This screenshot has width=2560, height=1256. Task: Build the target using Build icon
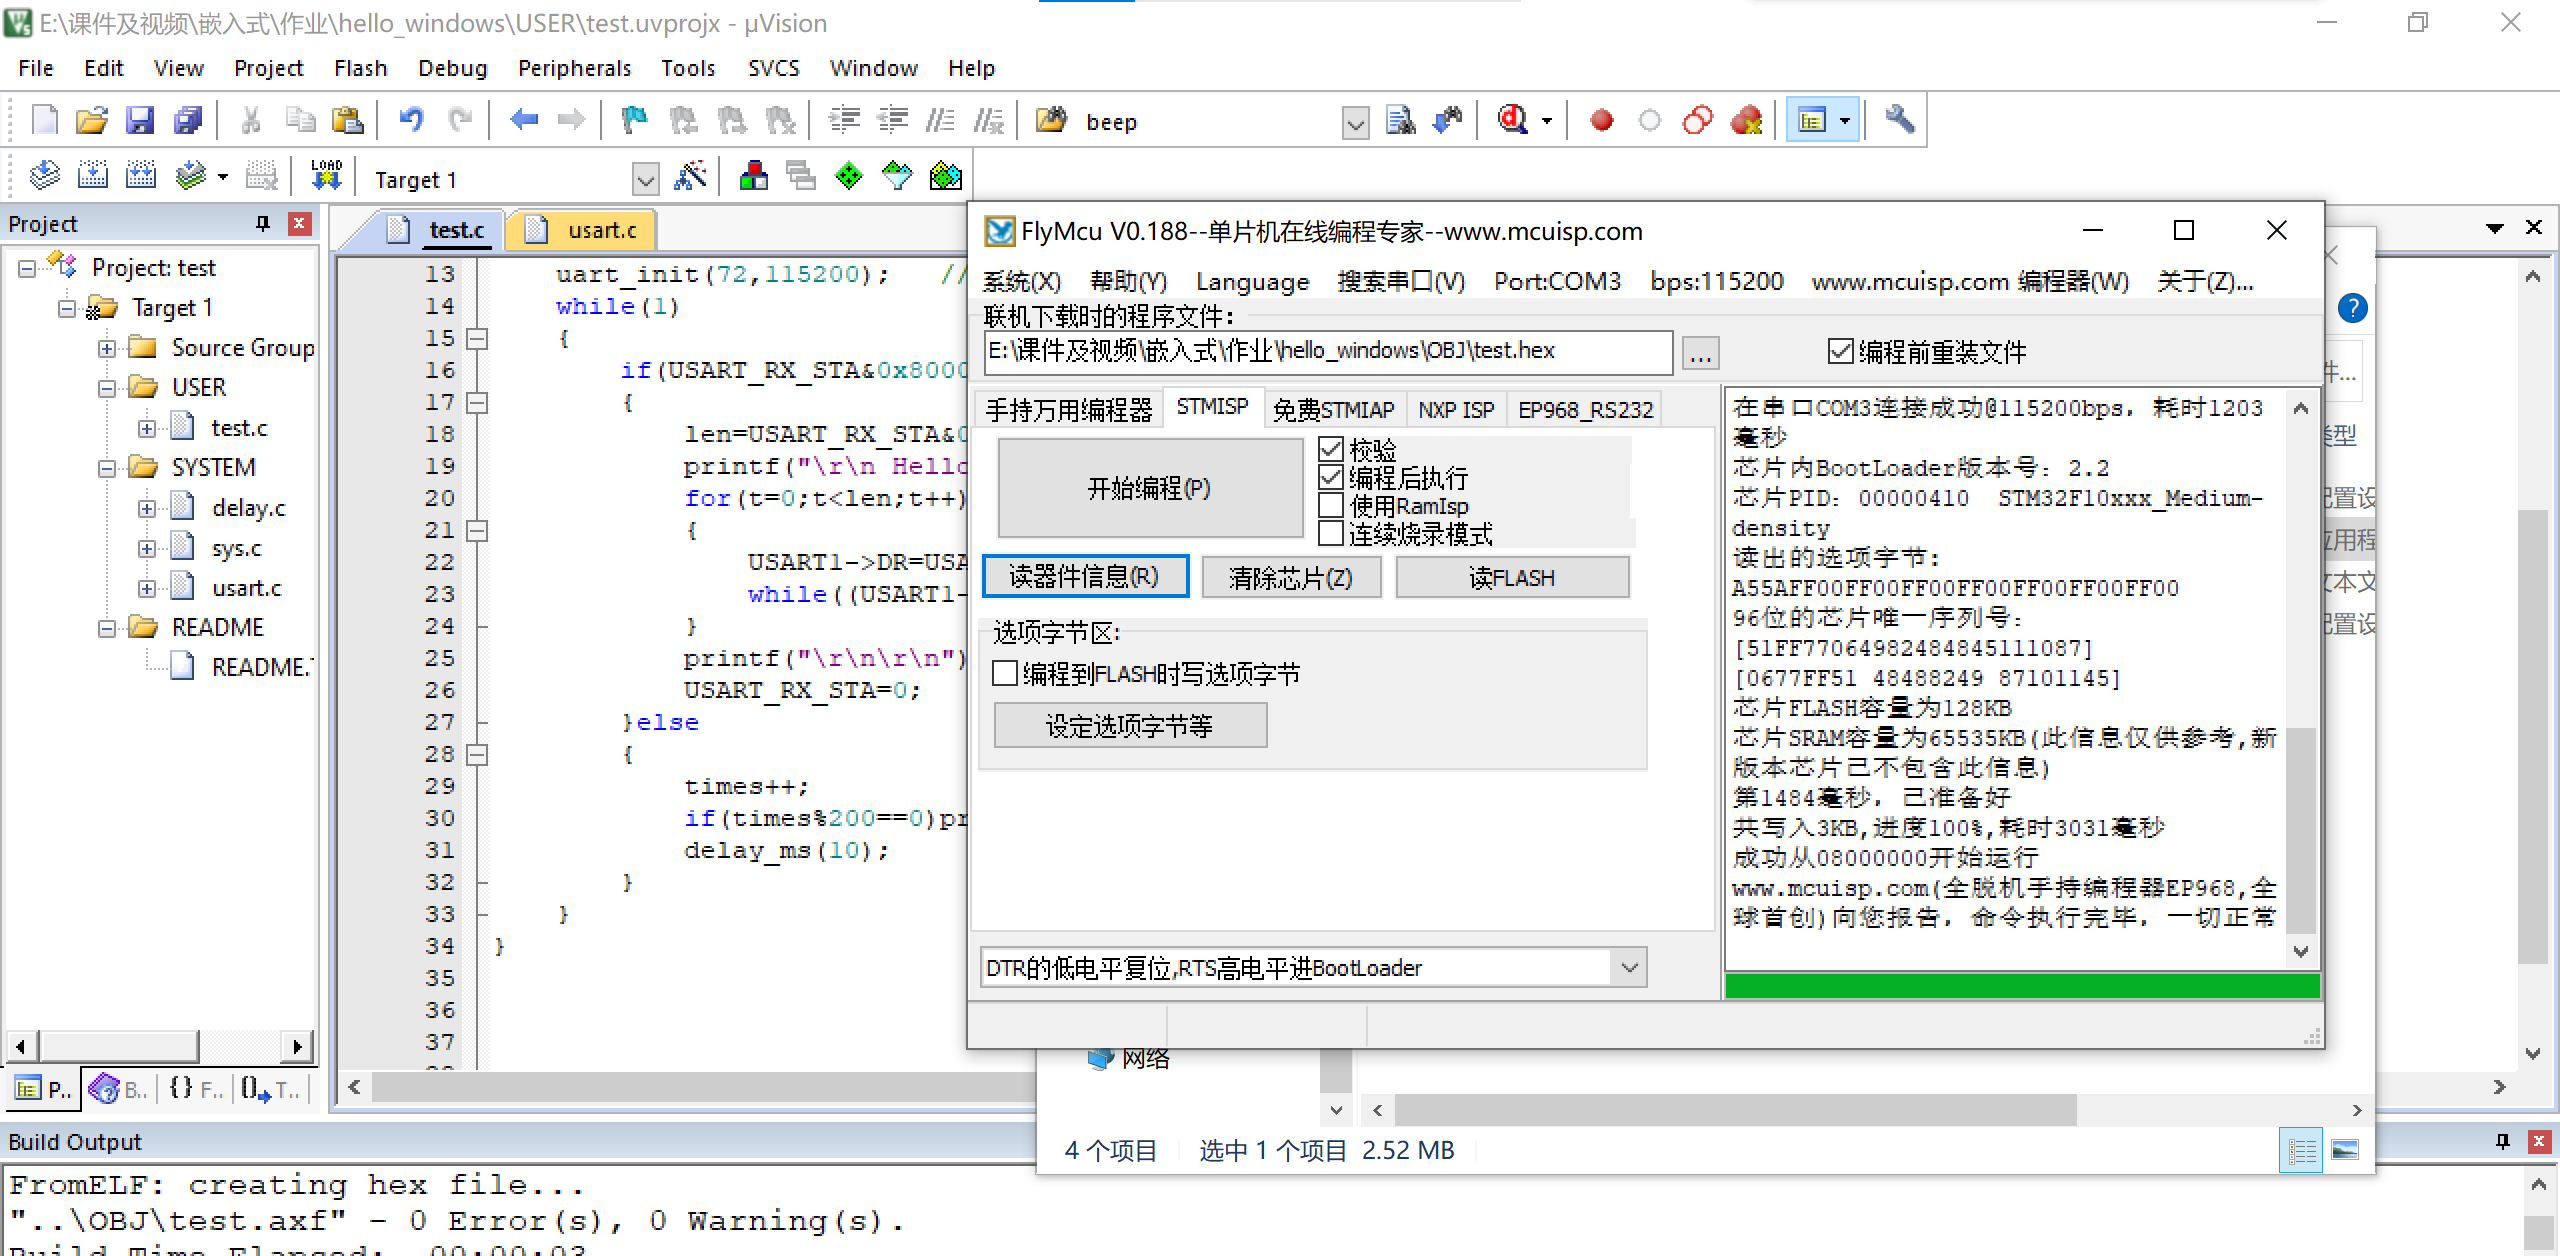[x=94, y=174]
